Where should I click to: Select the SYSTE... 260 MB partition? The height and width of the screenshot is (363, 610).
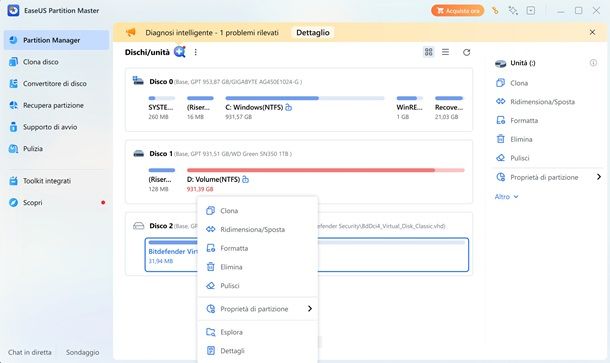pos(161,108)
